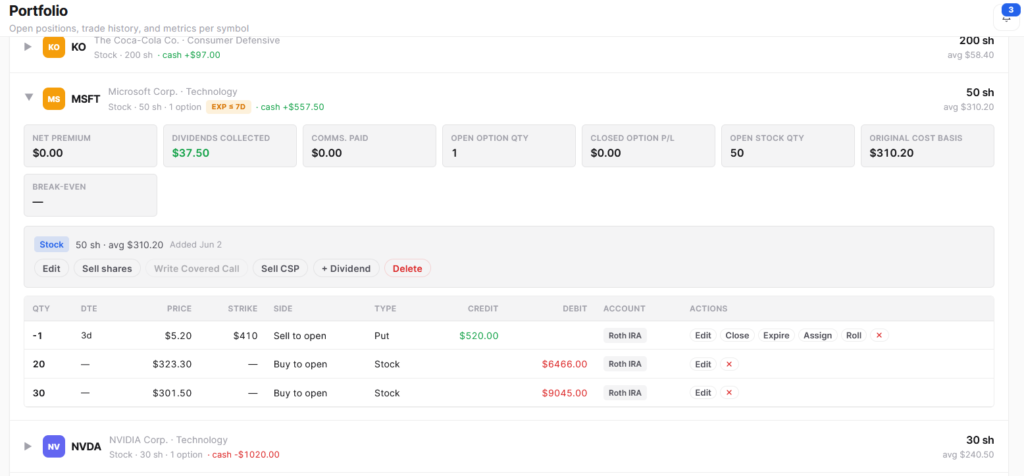Click Roth IRA tag on the Put row
The image size is (1024, 476).
624,336
